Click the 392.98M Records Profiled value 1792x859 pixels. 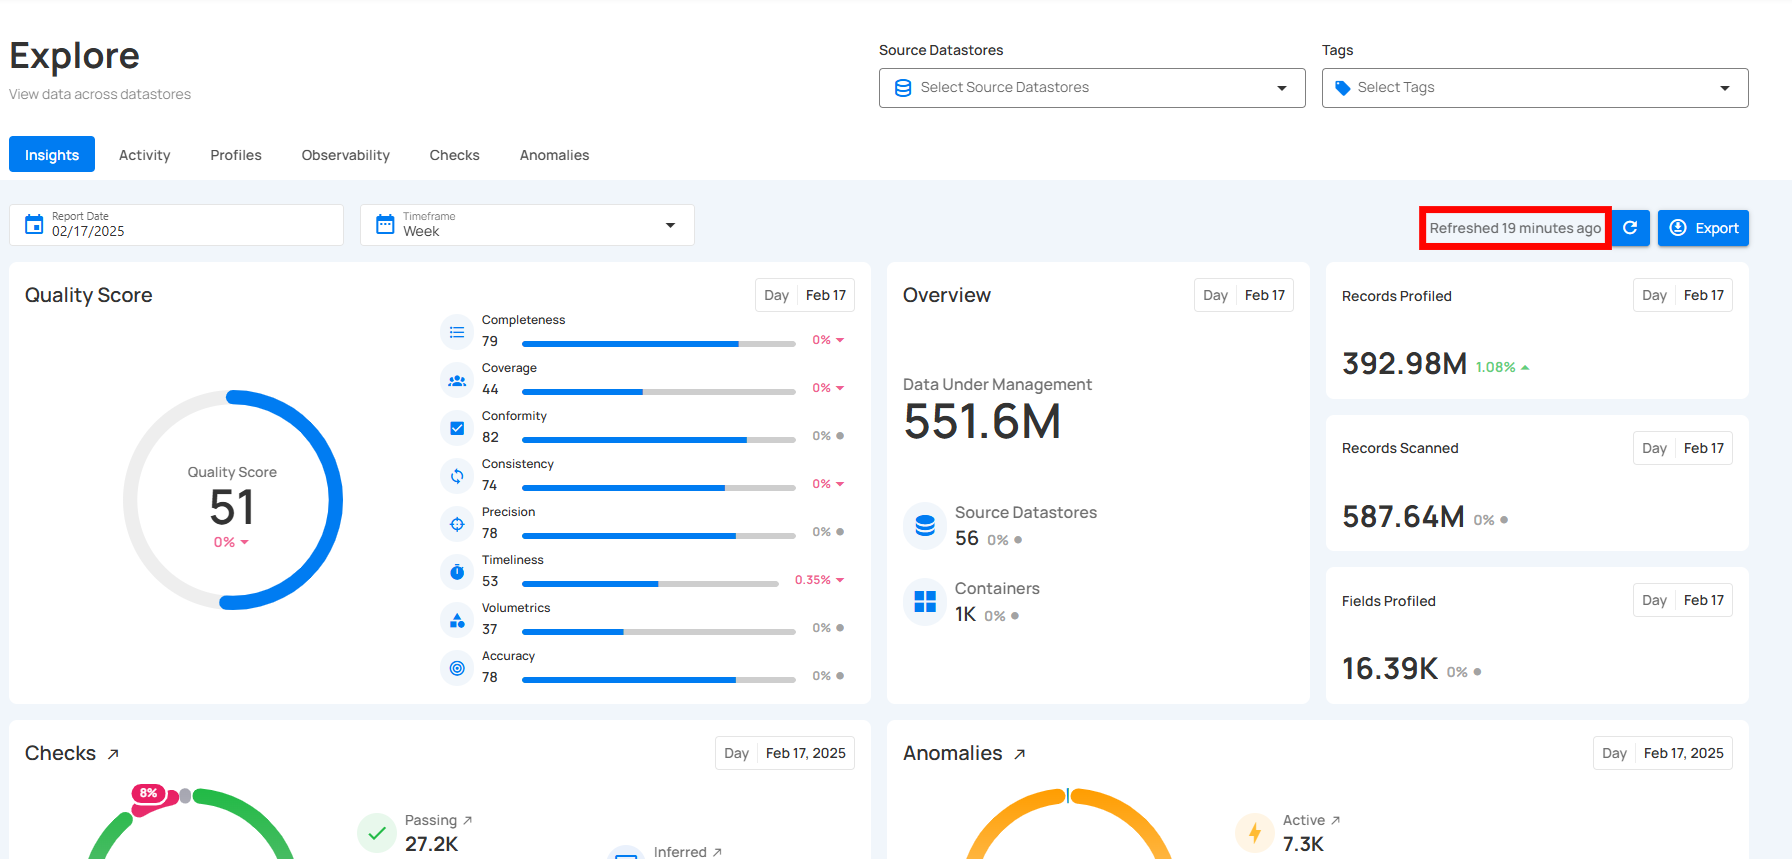[1405, 364]
